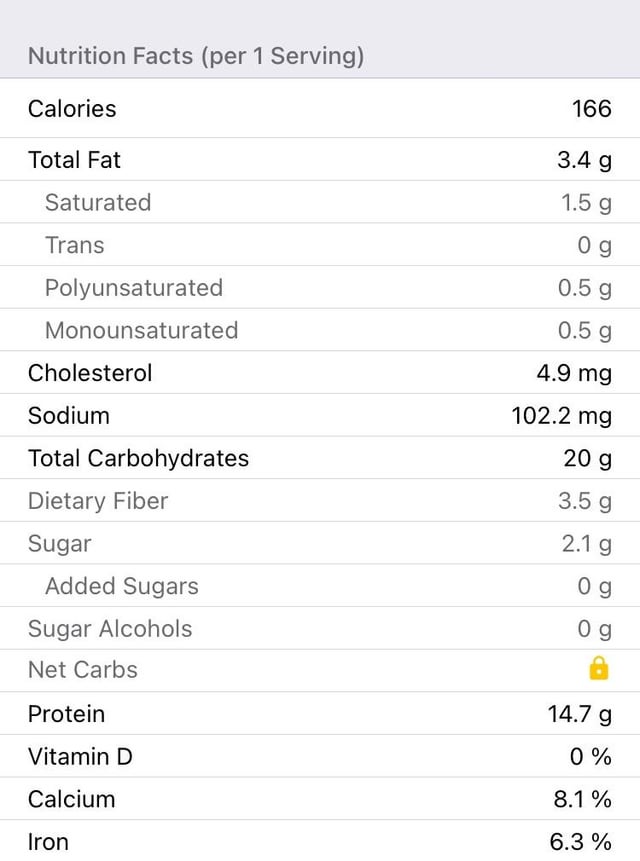Viewport: 640px width, 861px height.
Task: Select the Sugar row
Action: point(320,543)
